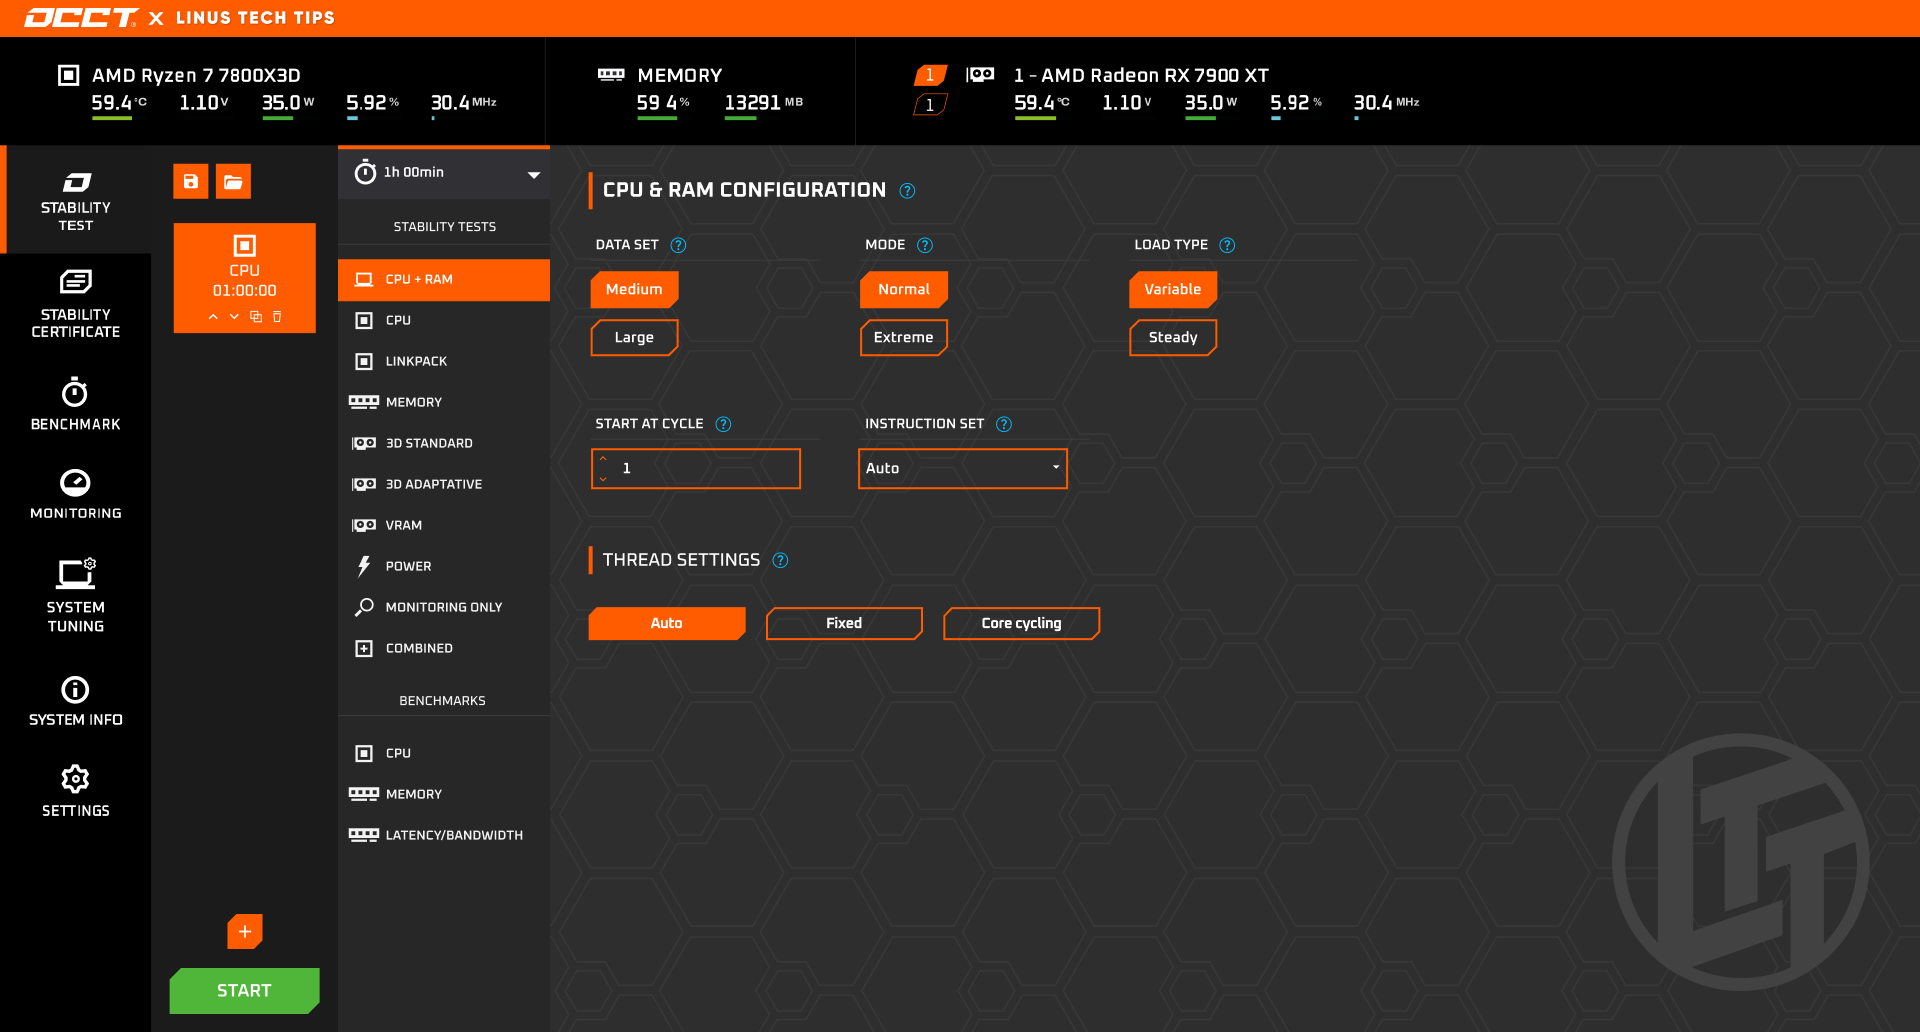Show the Mode help tooltip

click(x=925, y=245)
